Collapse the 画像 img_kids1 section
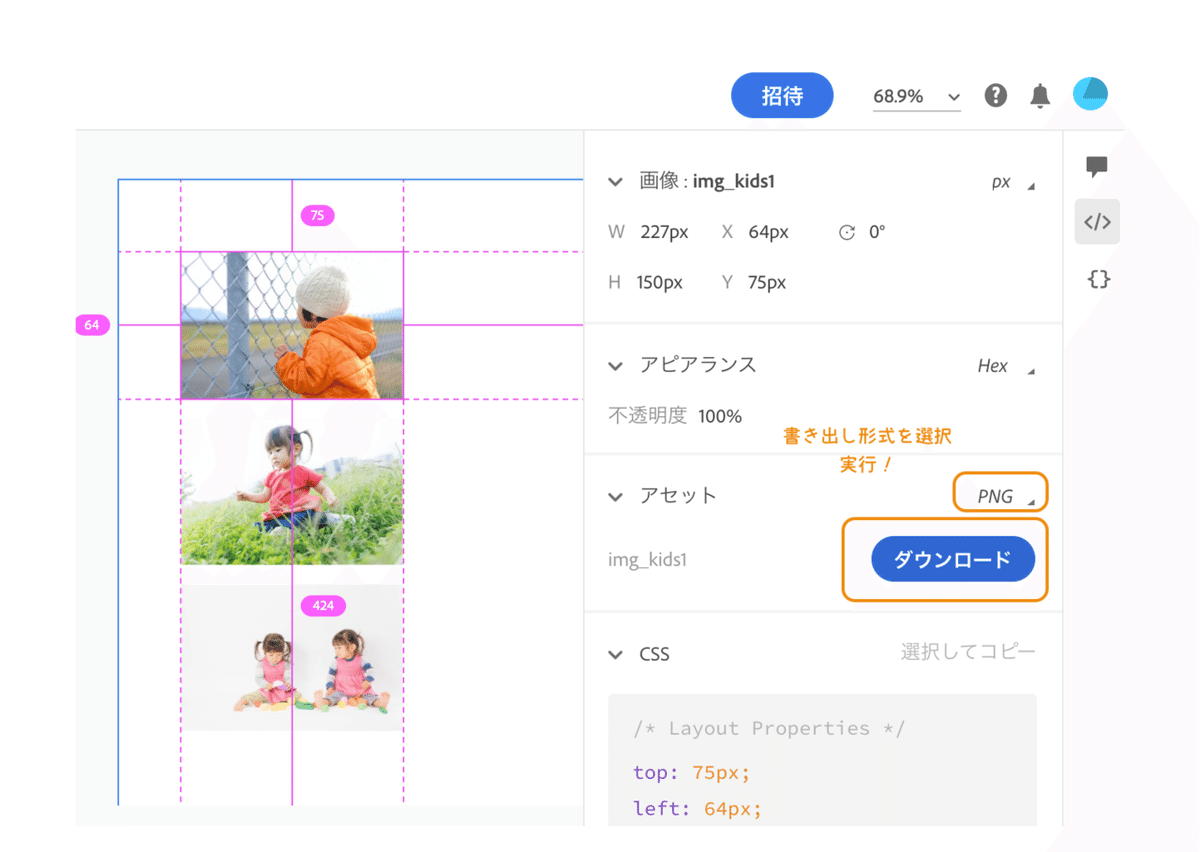 pos(615,182)
